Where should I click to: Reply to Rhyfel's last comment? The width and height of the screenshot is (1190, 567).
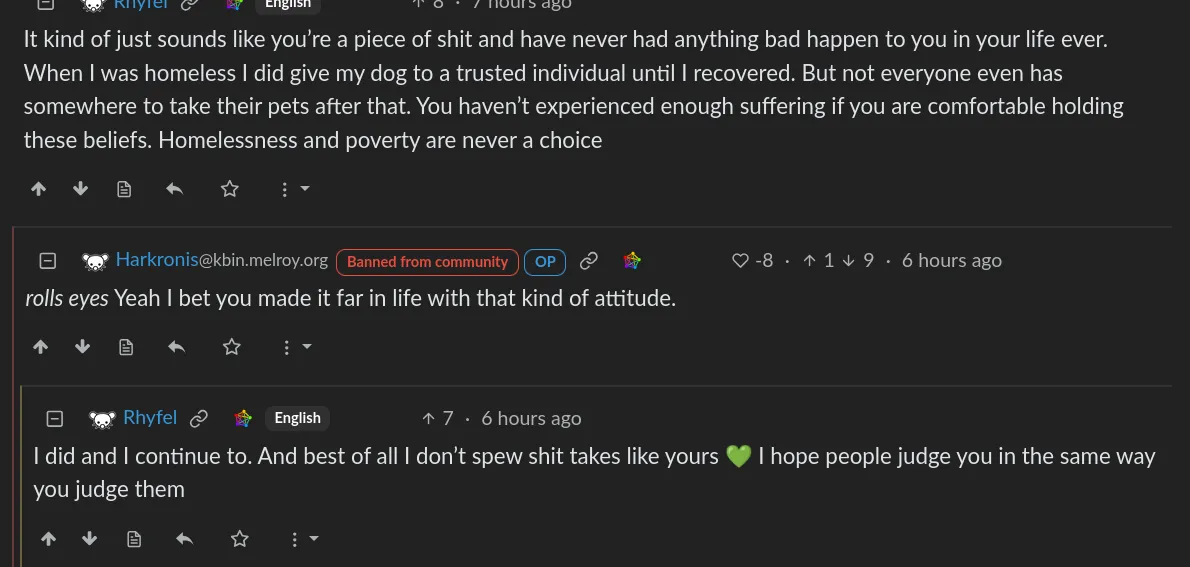tap(185, 539)
